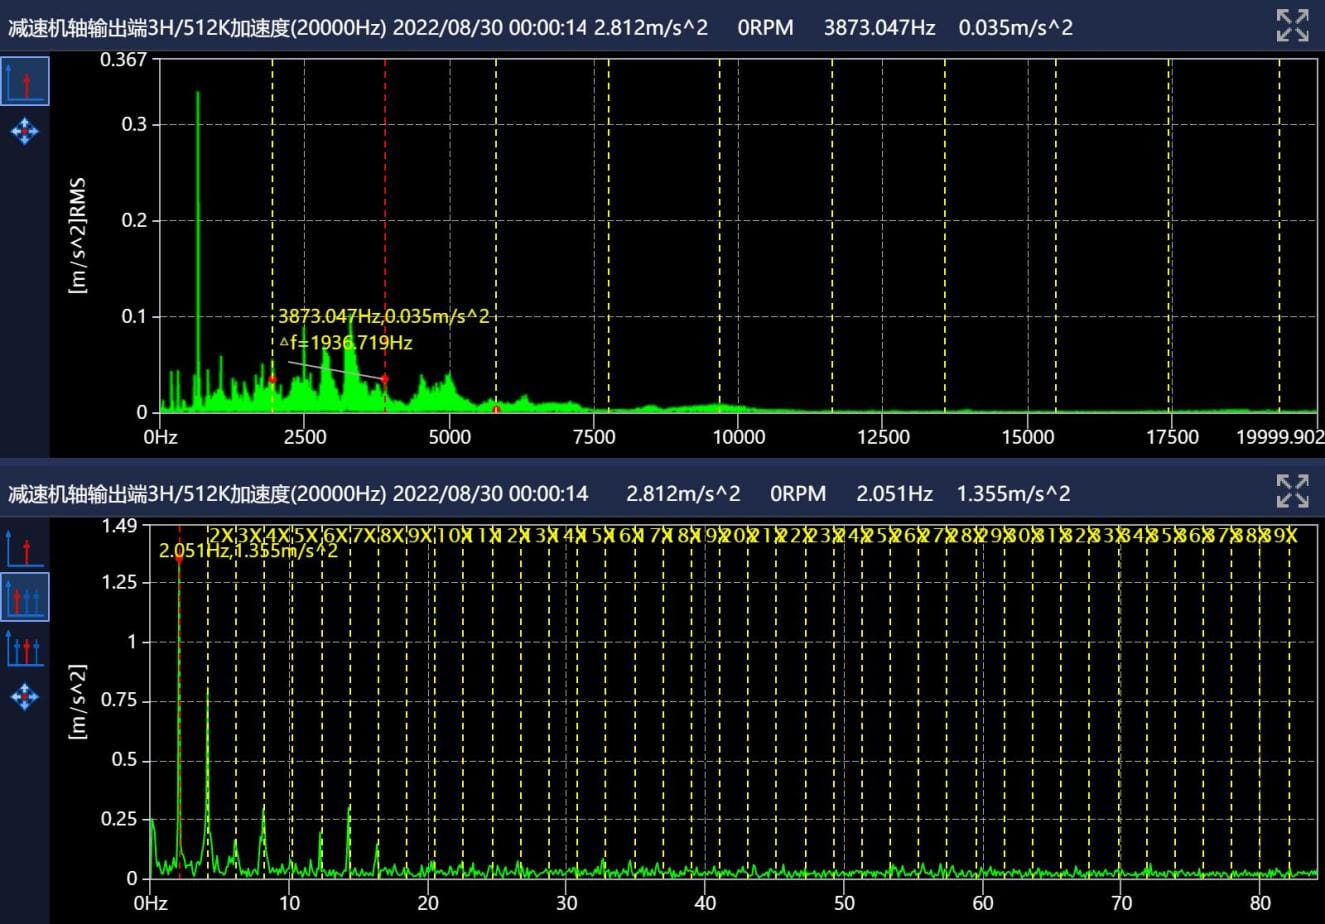Maximize the bottom envelope chart view
The height and width of the screenshot is (924, 1325).
point(1292,491)
